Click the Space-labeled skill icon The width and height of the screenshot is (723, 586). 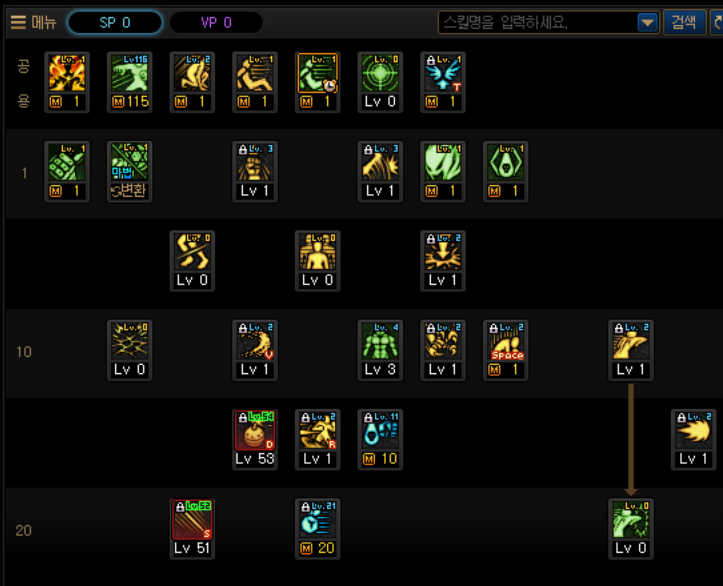click(x=506, y=341)
